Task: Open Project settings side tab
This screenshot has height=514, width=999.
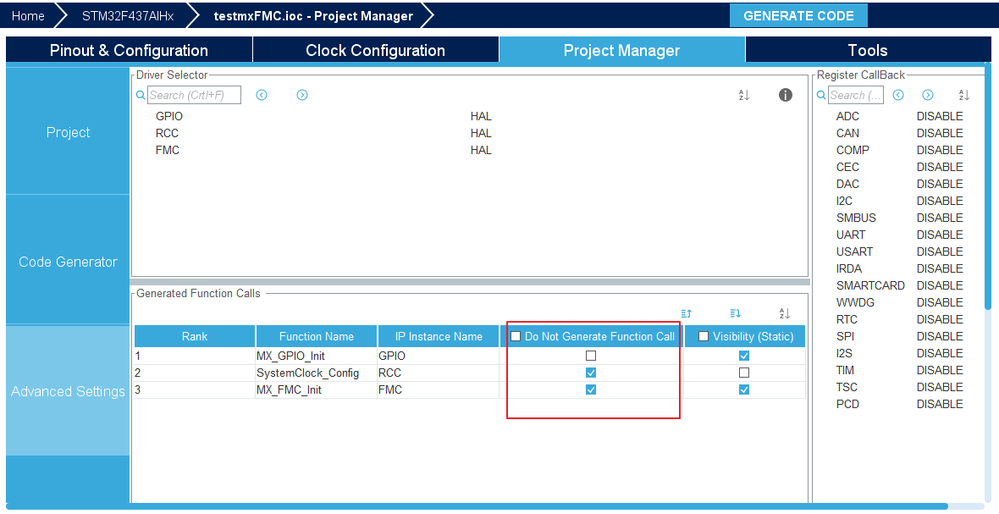Action: [x=68, y=132]
